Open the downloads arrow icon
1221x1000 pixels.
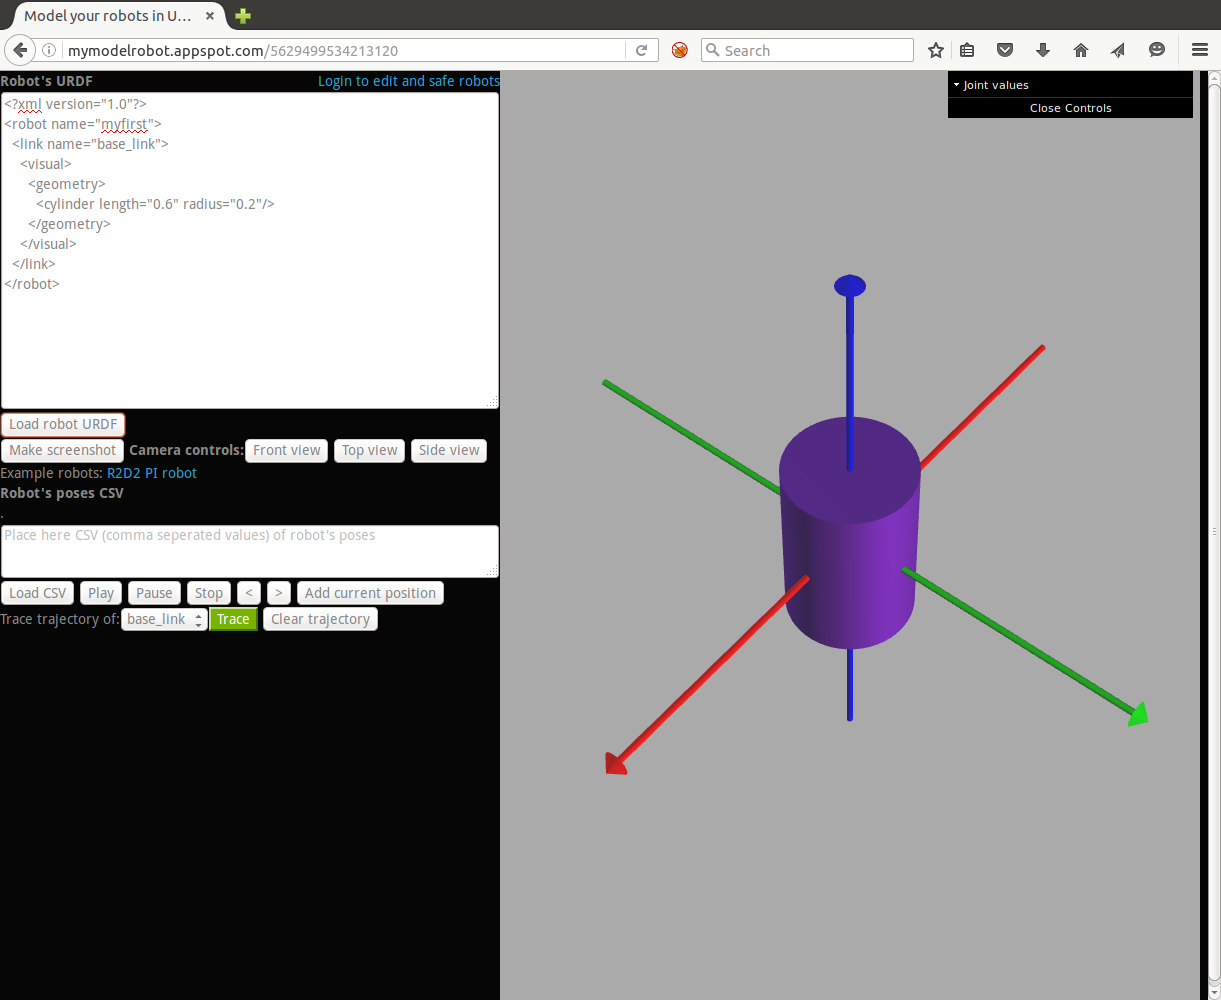1043,50
